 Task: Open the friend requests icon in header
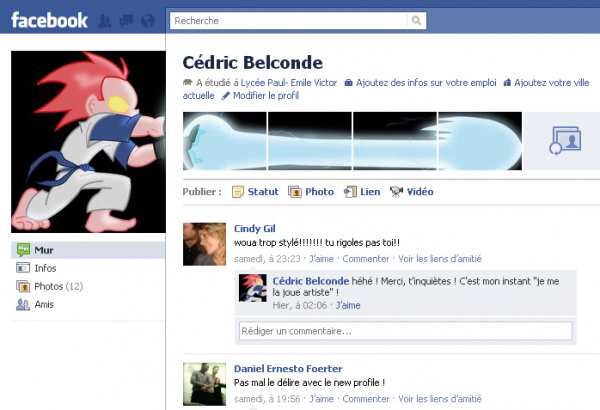point(104,21)
